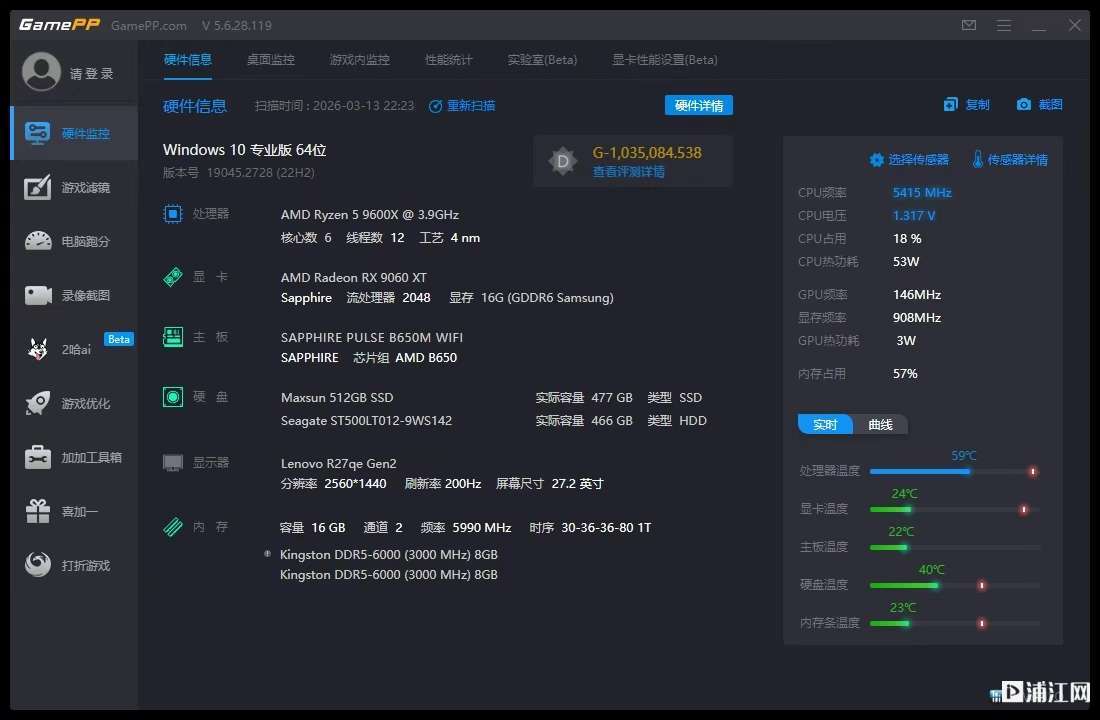1100x720 pixels.
Task: Open 游戏优化 rocket icon
Action: point(38,403)
